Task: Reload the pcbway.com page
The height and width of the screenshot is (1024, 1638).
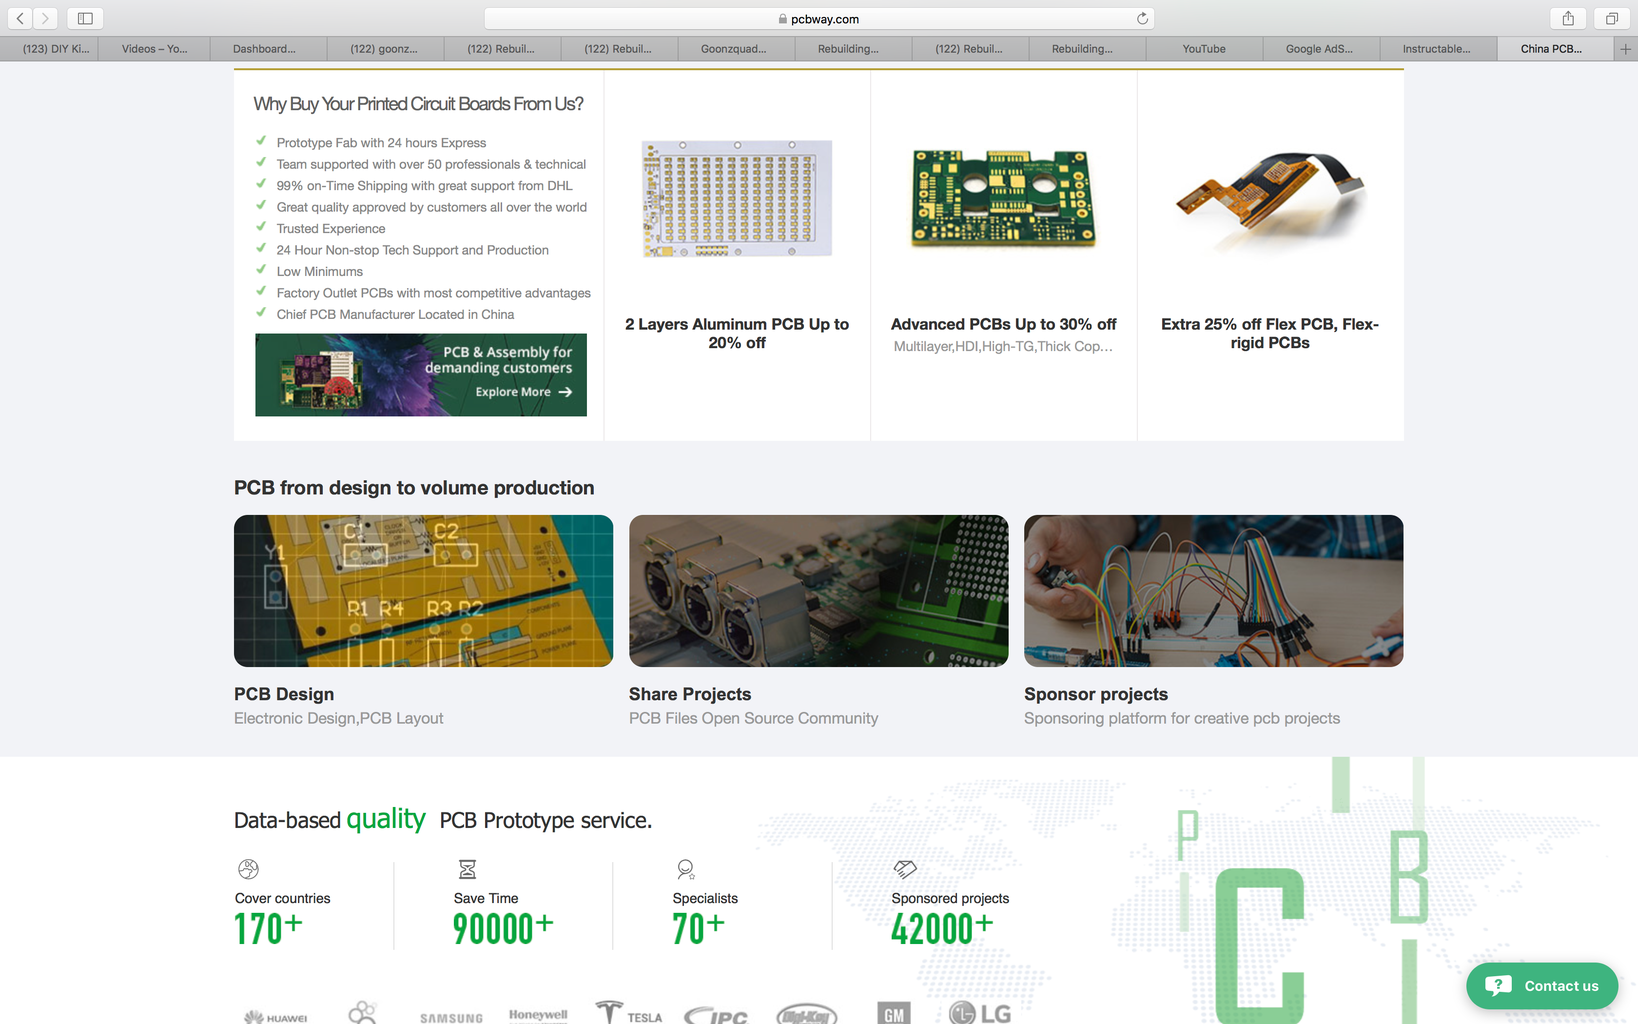Action: (x=1142, y=18)
